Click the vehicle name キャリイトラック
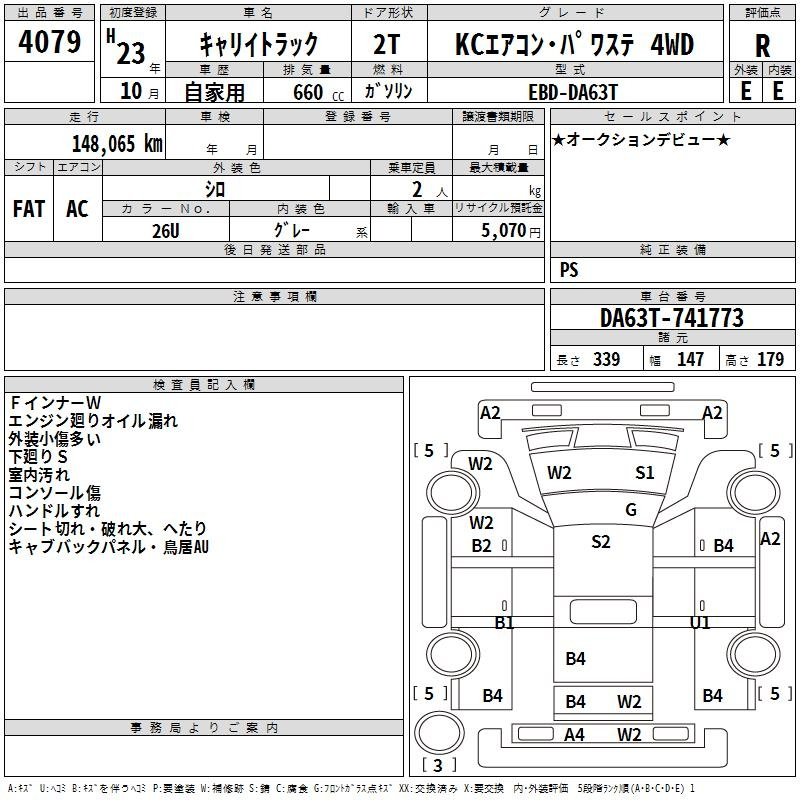The width and height of the screenshot is (800, 800). tap(259, 44)
